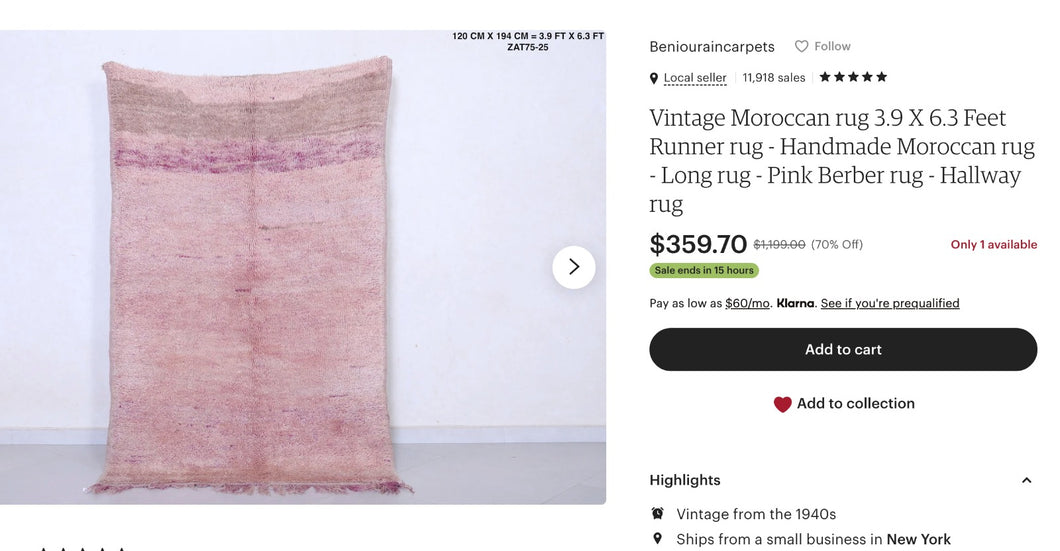
Task: Click the clock icon beside Vintage
Action: pos(657,514)
